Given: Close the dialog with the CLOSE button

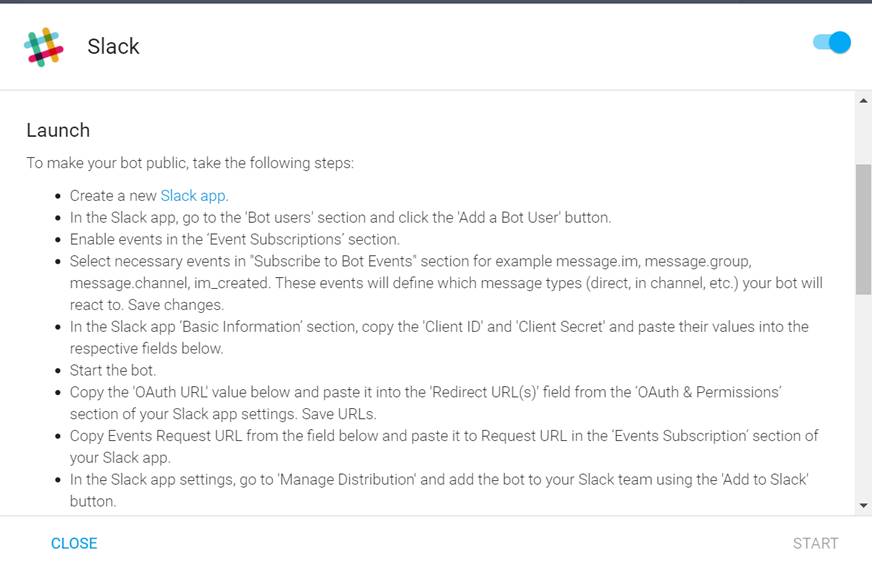Looking at the screenshot, I should 74,543.
